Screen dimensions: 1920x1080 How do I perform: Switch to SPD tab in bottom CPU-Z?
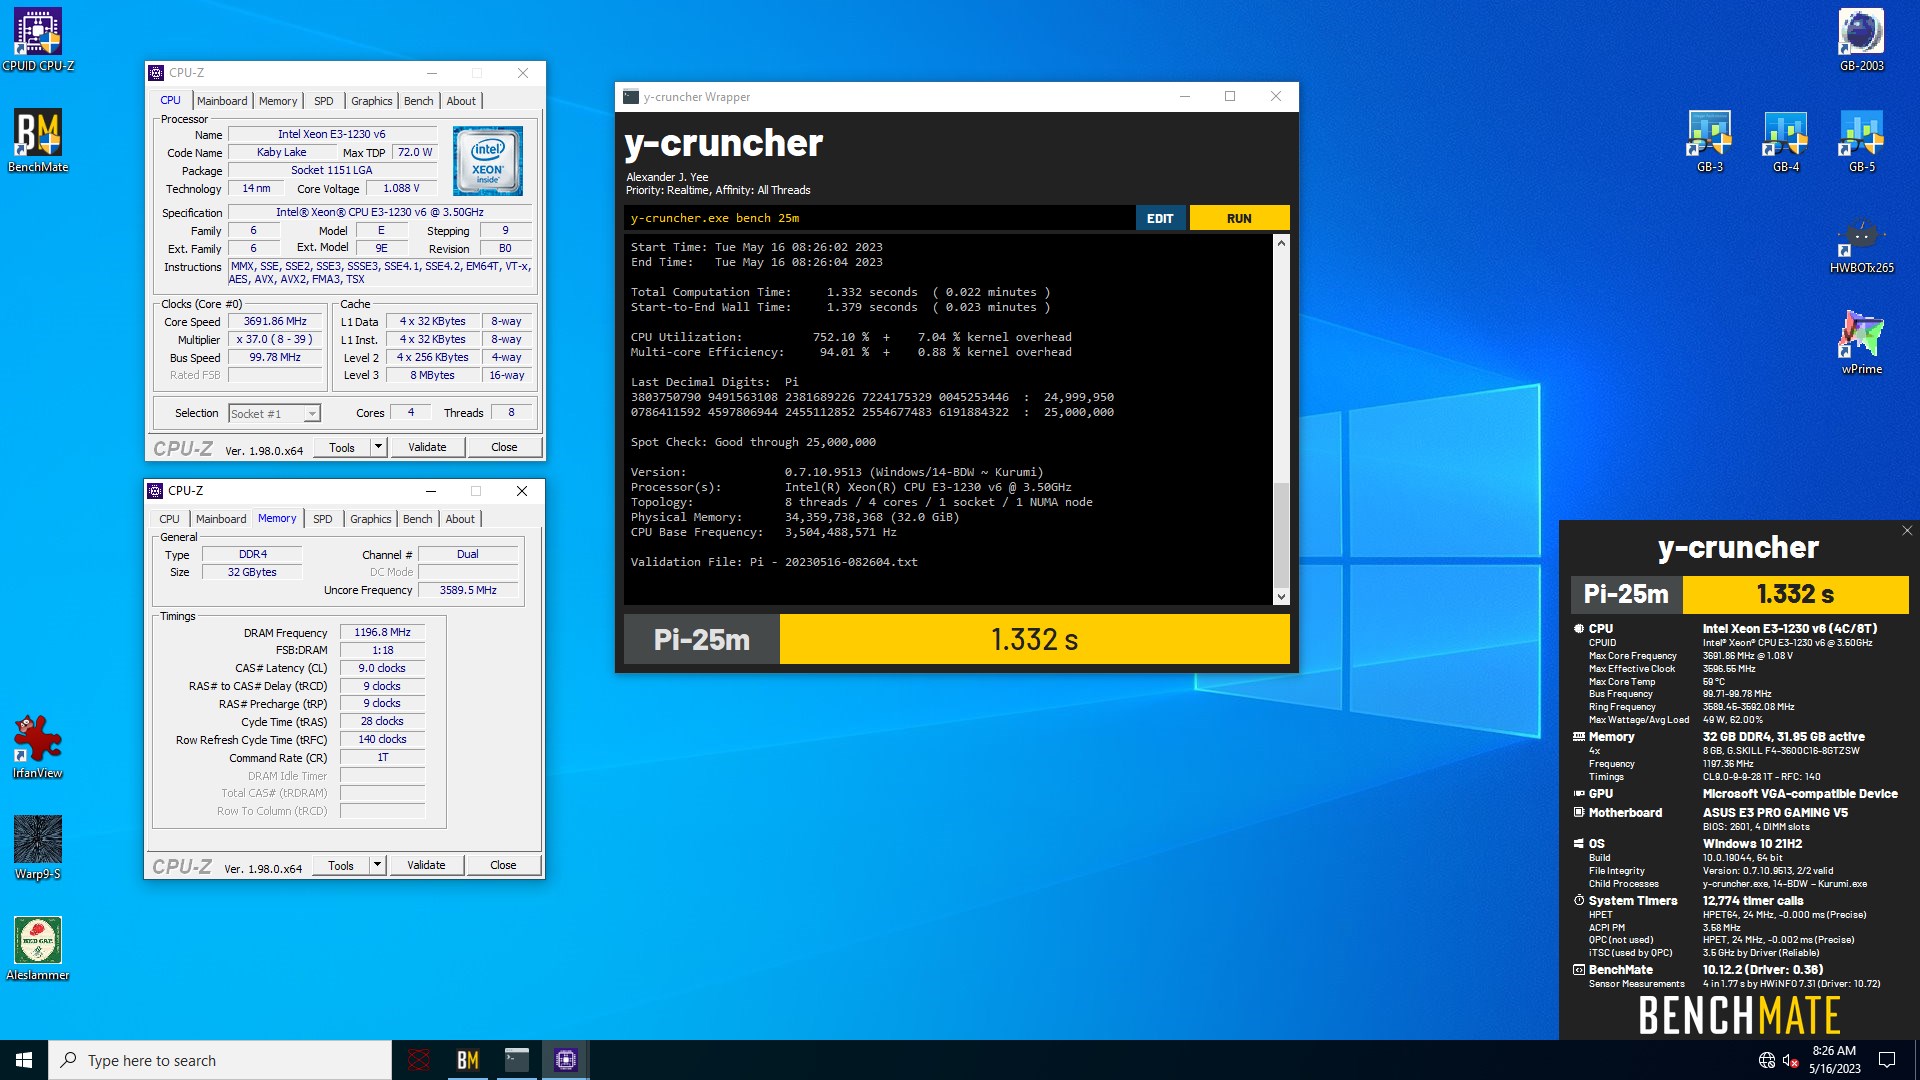click(323, 519)
